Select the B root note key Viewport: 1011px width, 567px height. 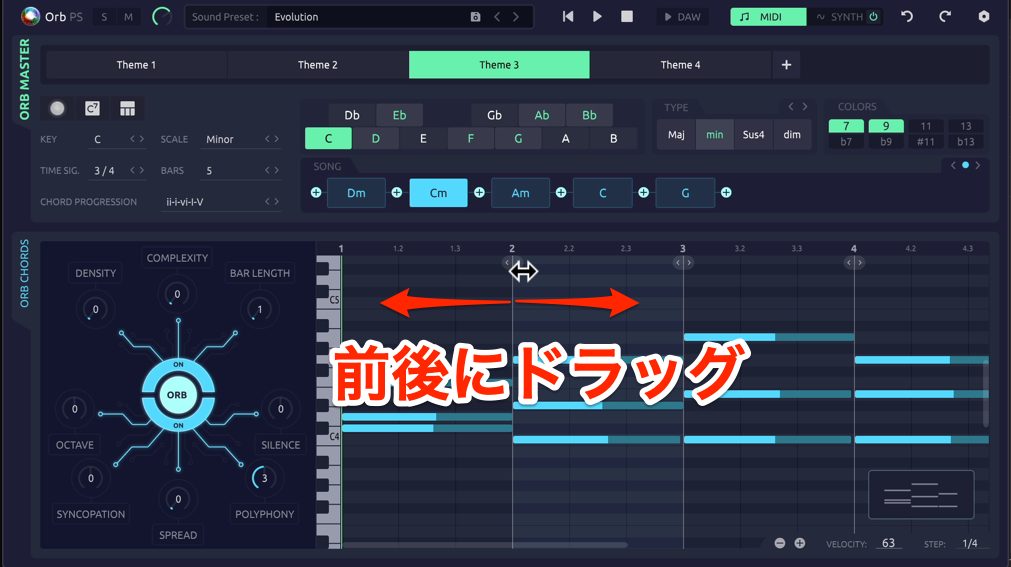[x=613, y=138]
